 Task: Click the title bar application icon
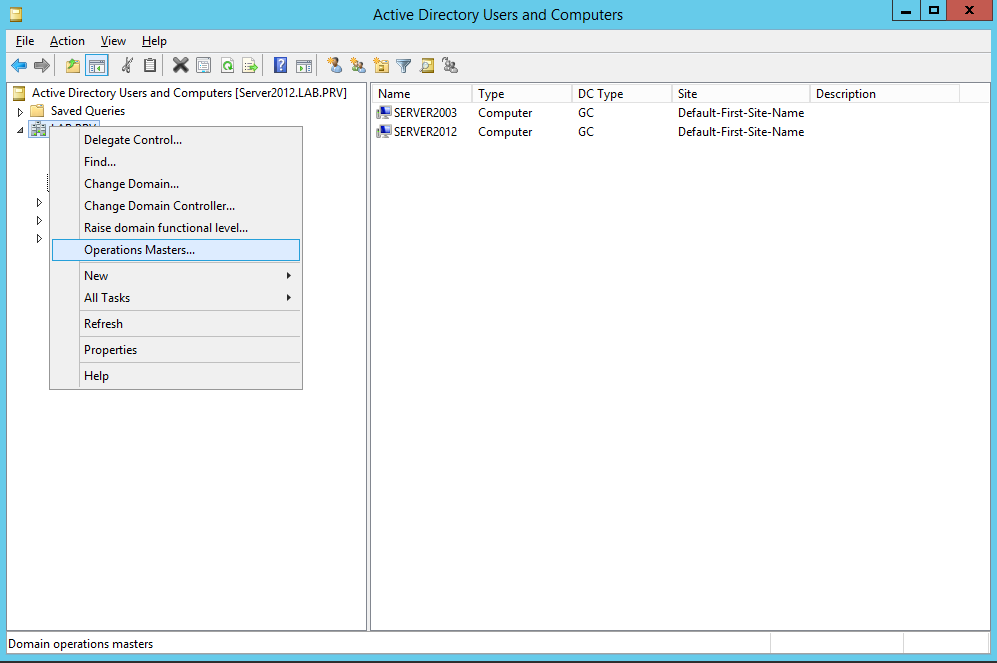pyautogui.click(x=16, y=14)
